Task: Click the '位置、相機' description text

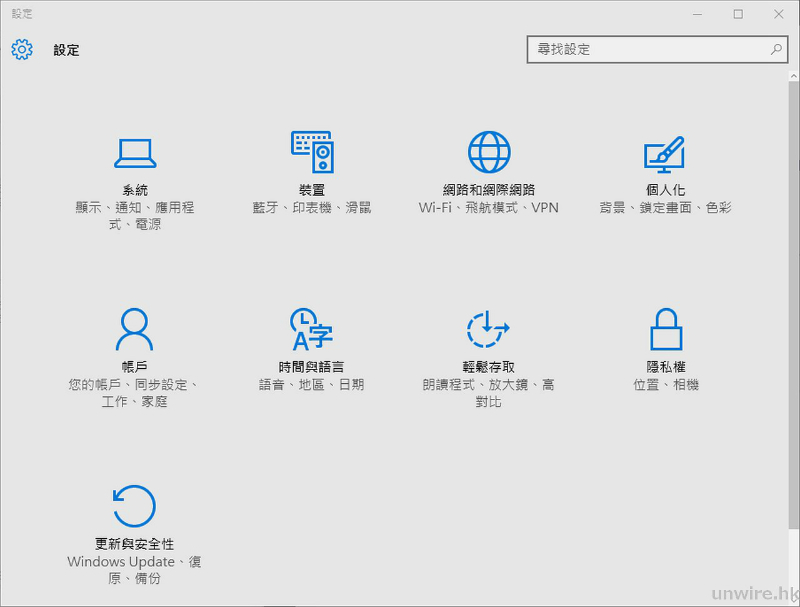Action: click(x=666, y=385)
